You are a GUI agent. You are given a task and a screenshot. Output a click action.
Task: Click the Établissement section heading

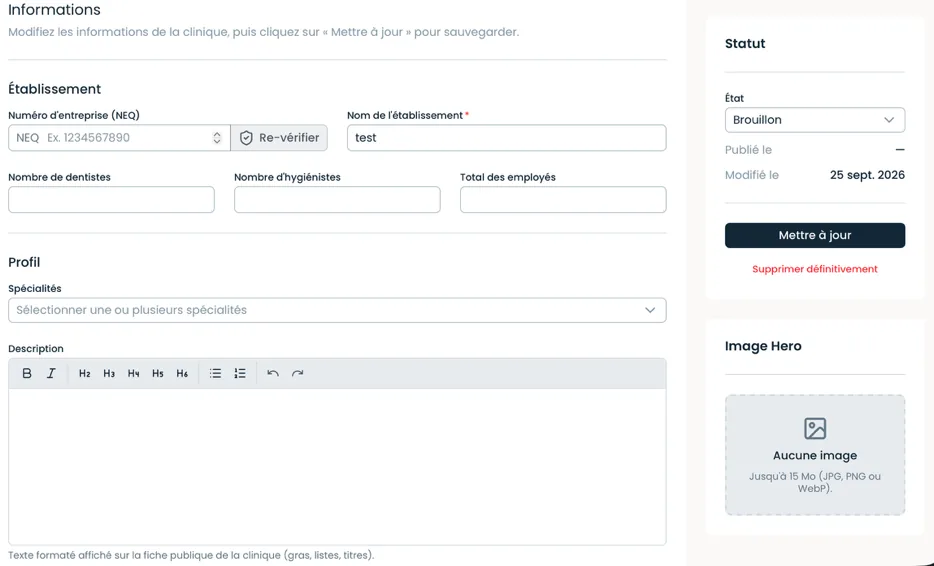coord(55,89)
